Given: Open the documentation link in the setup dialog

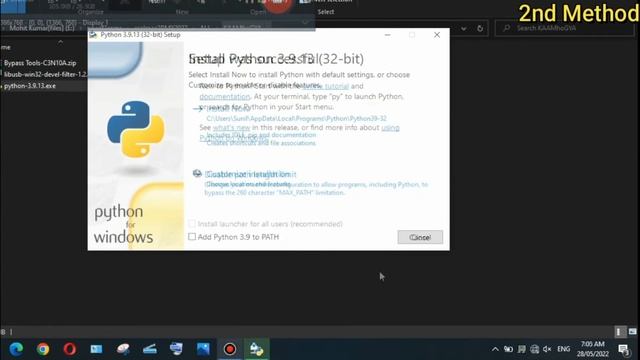Looking at the screenshot, I should click(224, 97).
